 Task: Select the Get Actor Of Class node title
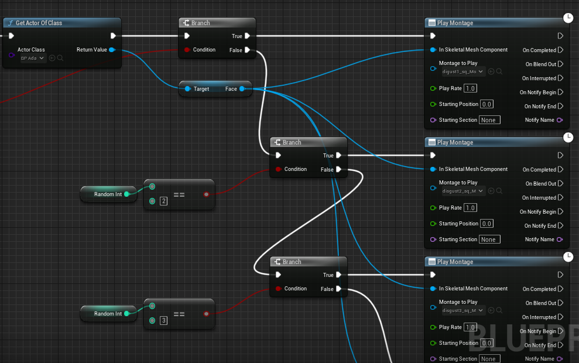click(39, 23)
